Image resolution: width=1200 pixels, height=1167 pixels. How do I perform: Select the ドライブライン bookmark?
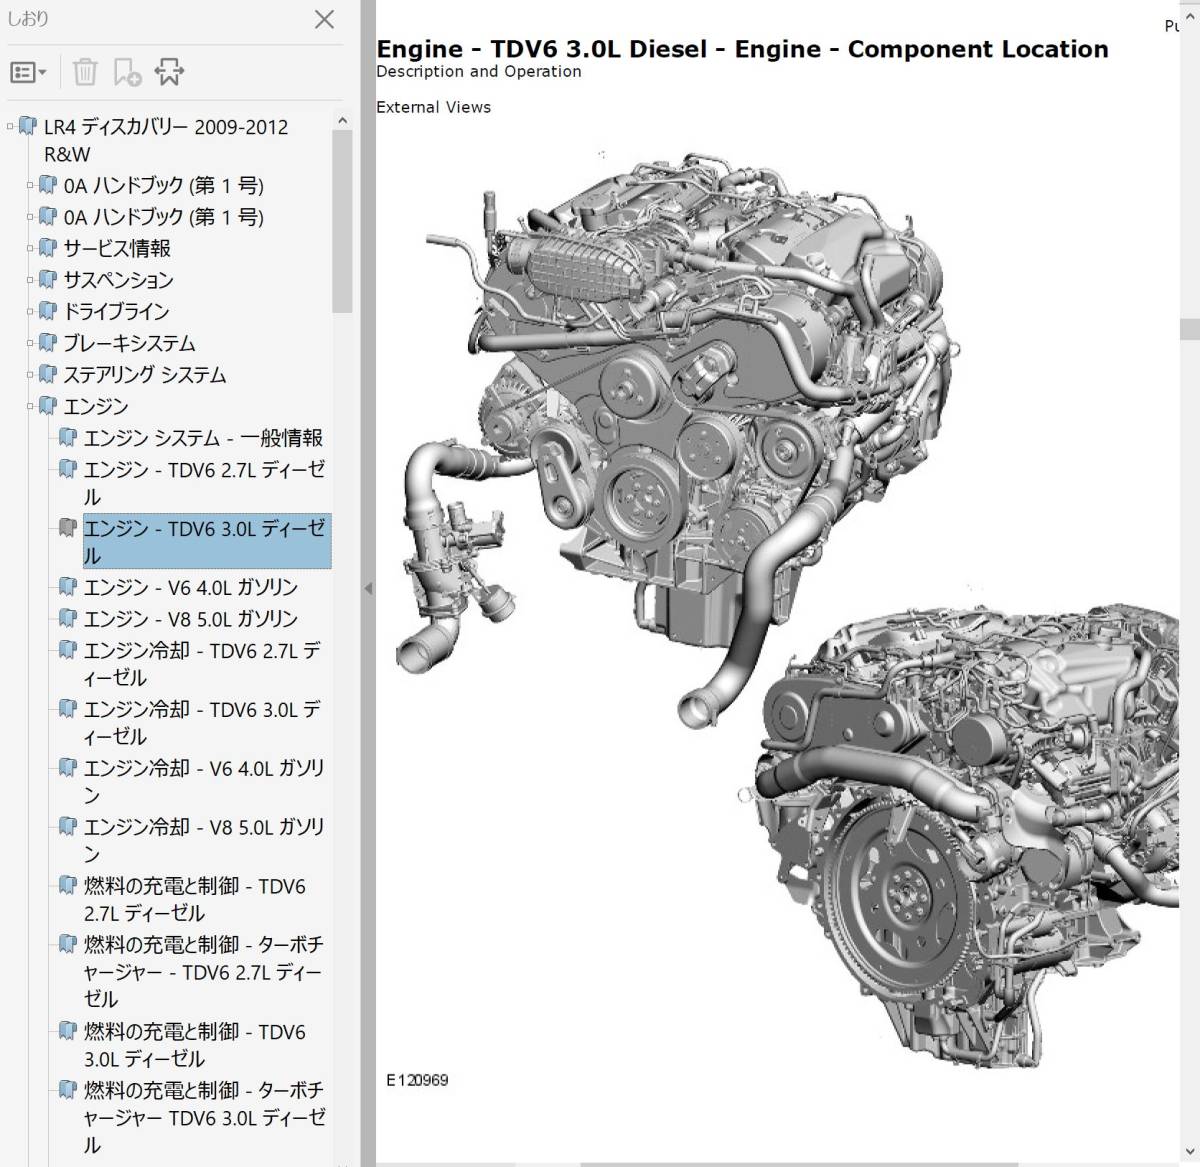point(116,311)
